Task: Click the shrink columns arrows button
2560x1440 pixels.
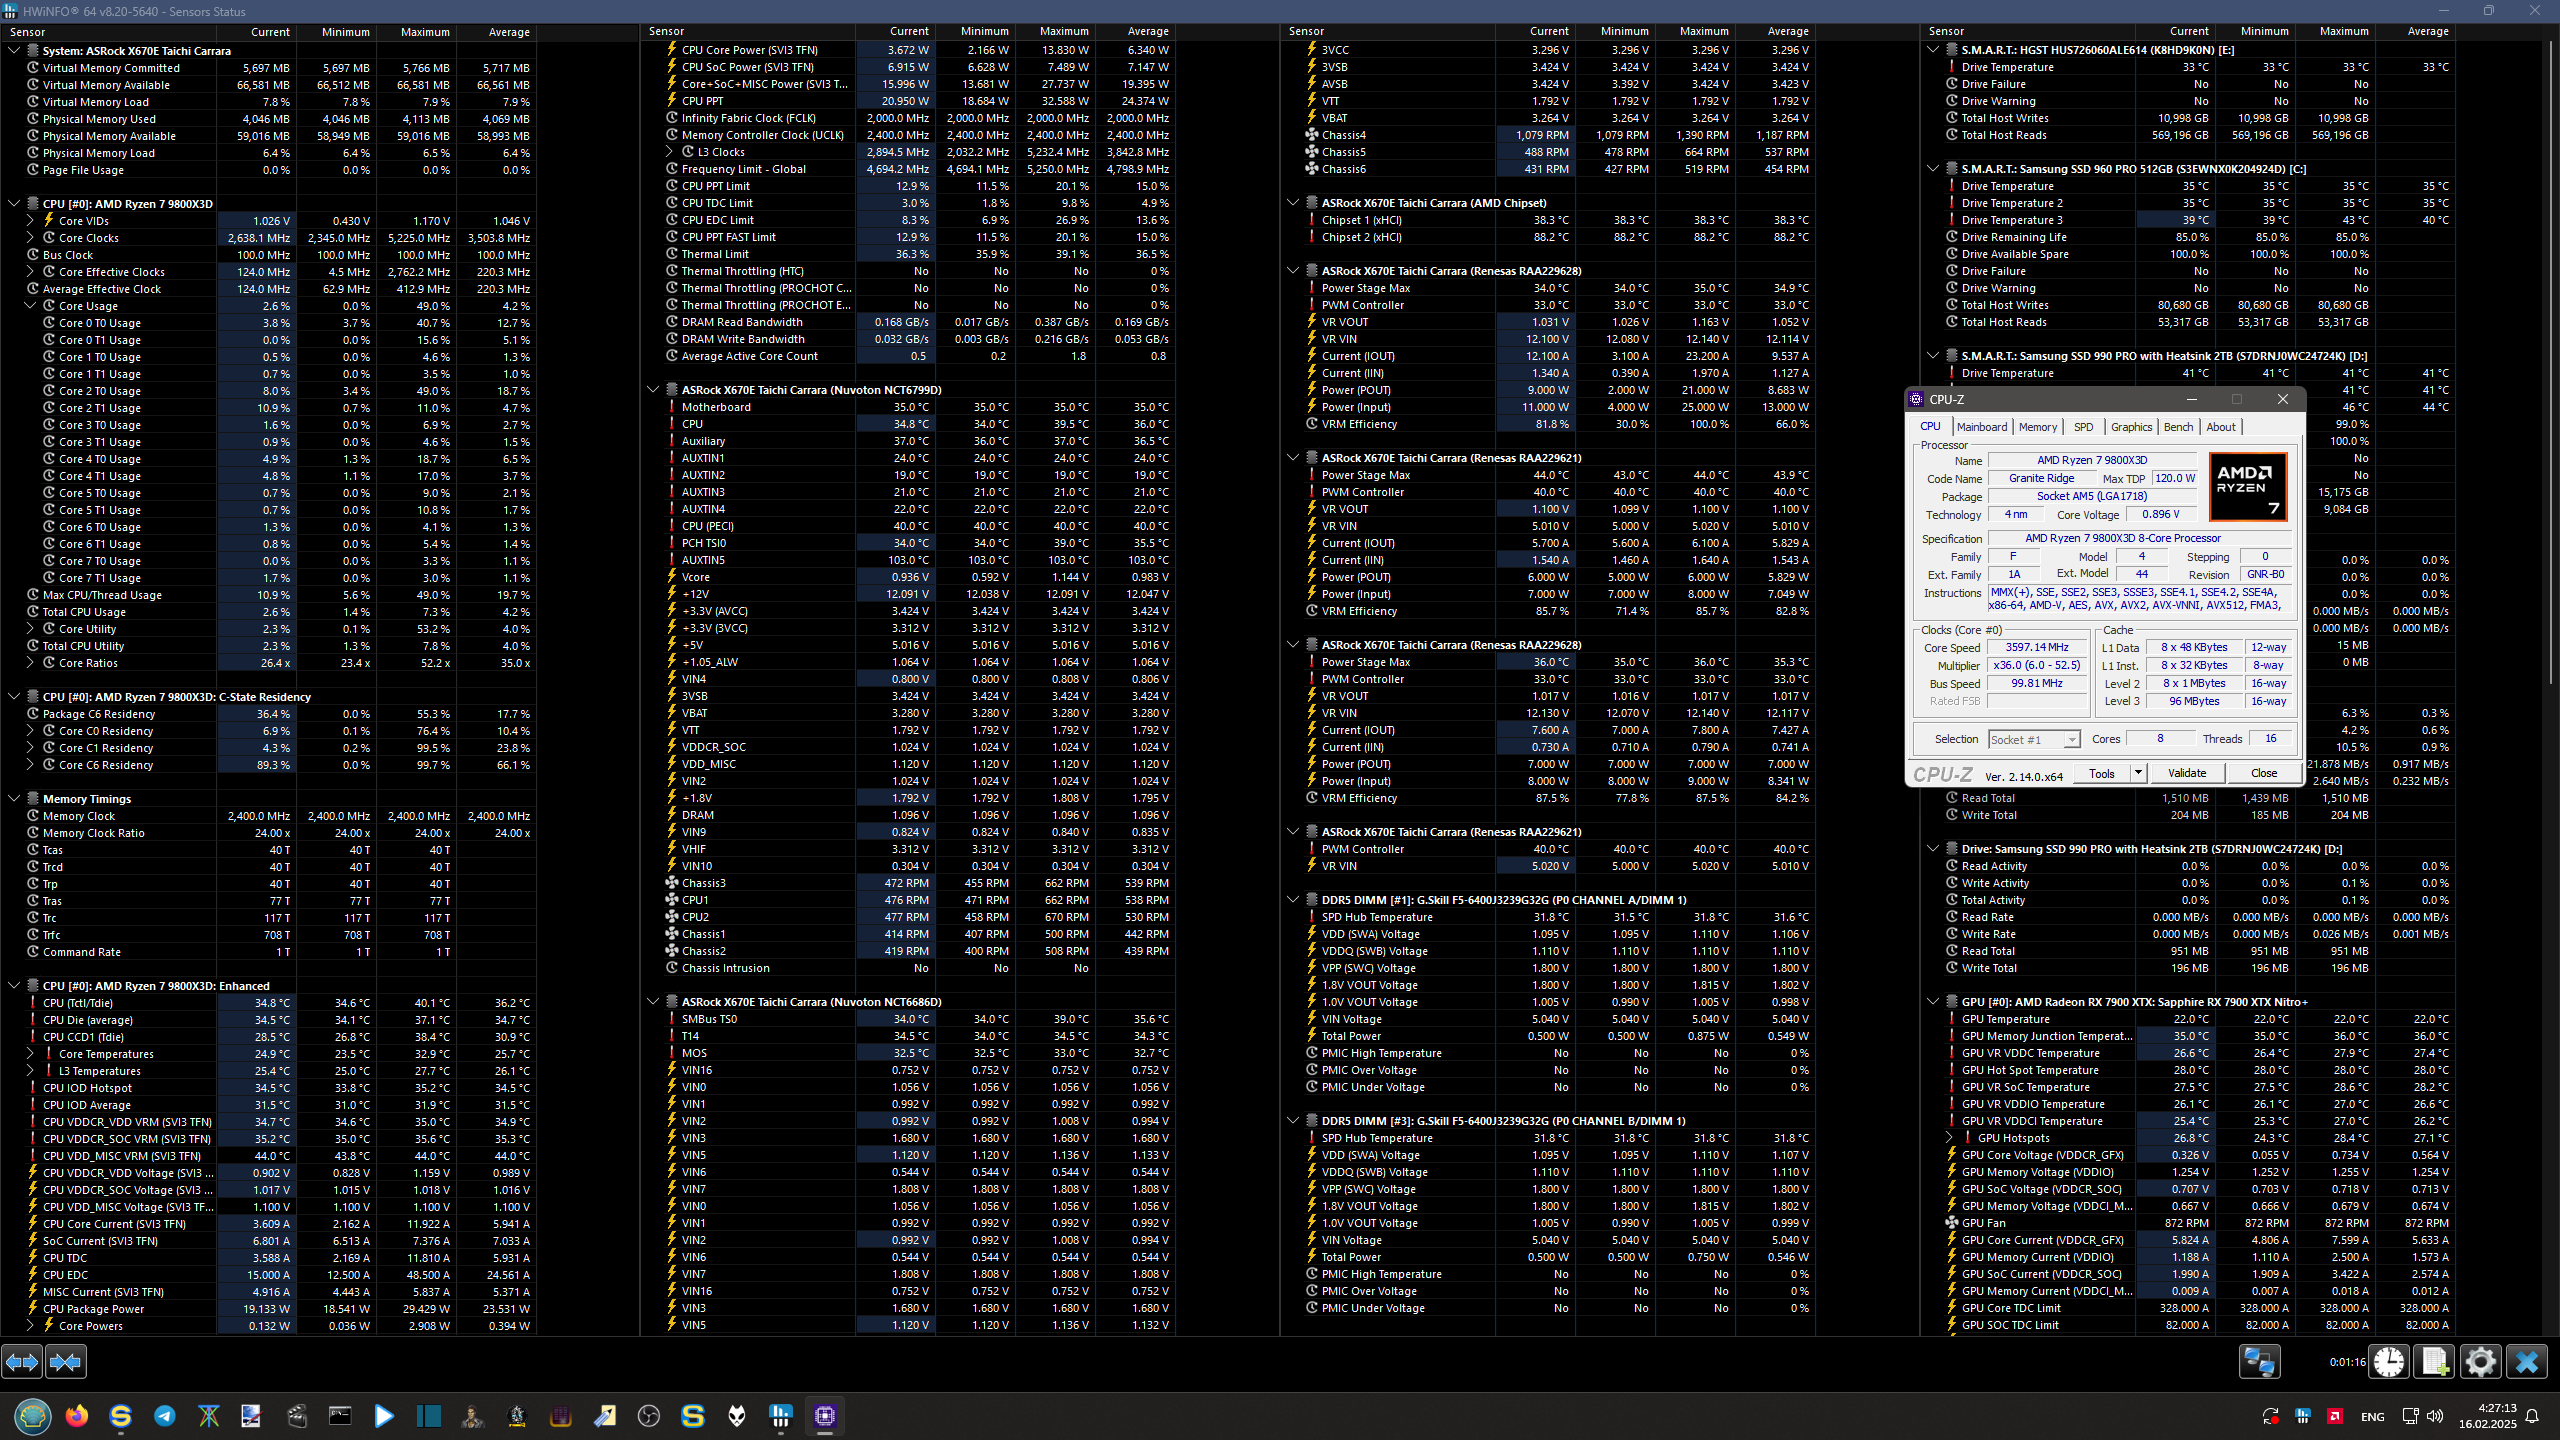Action: pos(66,1361)
